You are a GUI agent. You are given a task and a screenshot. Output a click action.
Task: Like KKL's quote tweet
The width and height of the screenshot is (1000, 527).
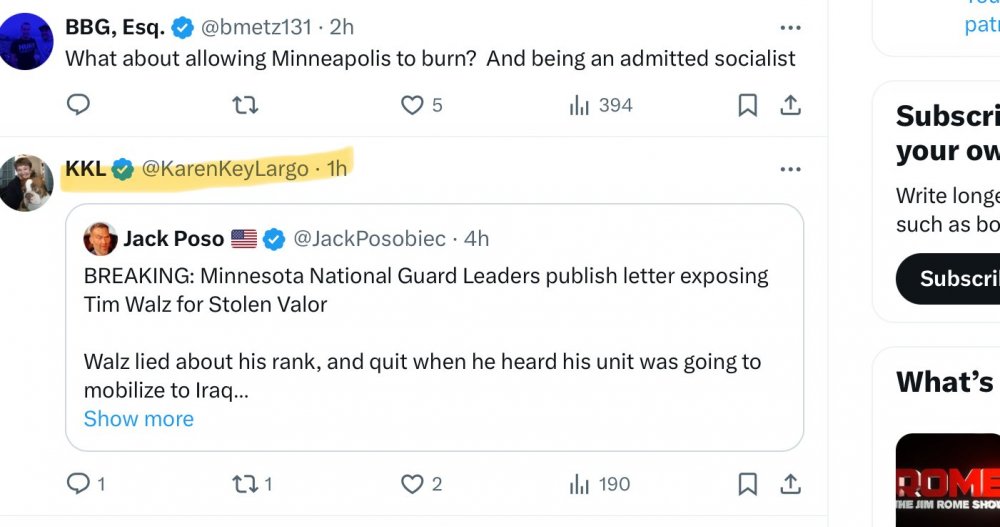[412, 485]
